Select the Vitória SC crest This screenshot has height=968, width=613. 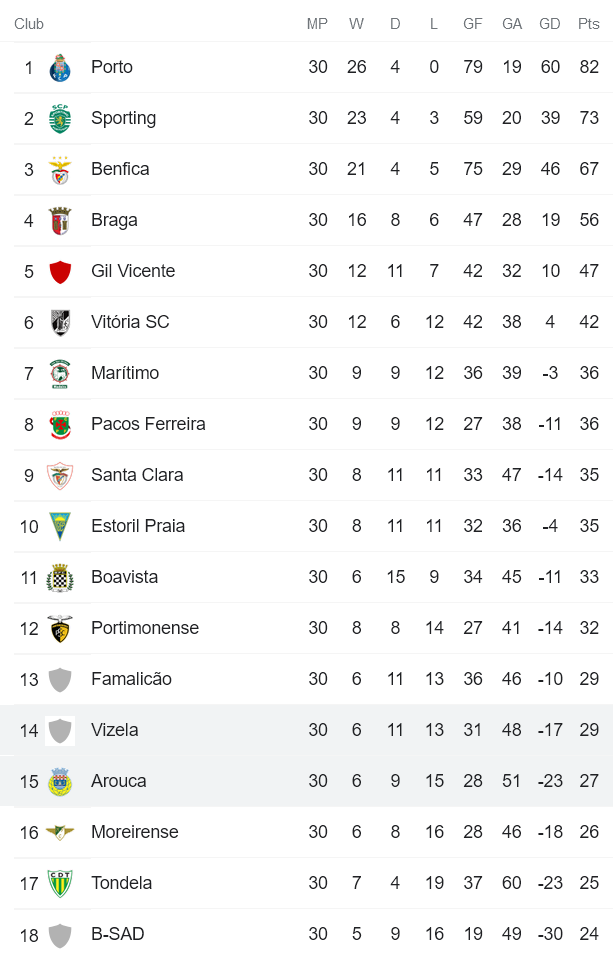click(60, 323)
